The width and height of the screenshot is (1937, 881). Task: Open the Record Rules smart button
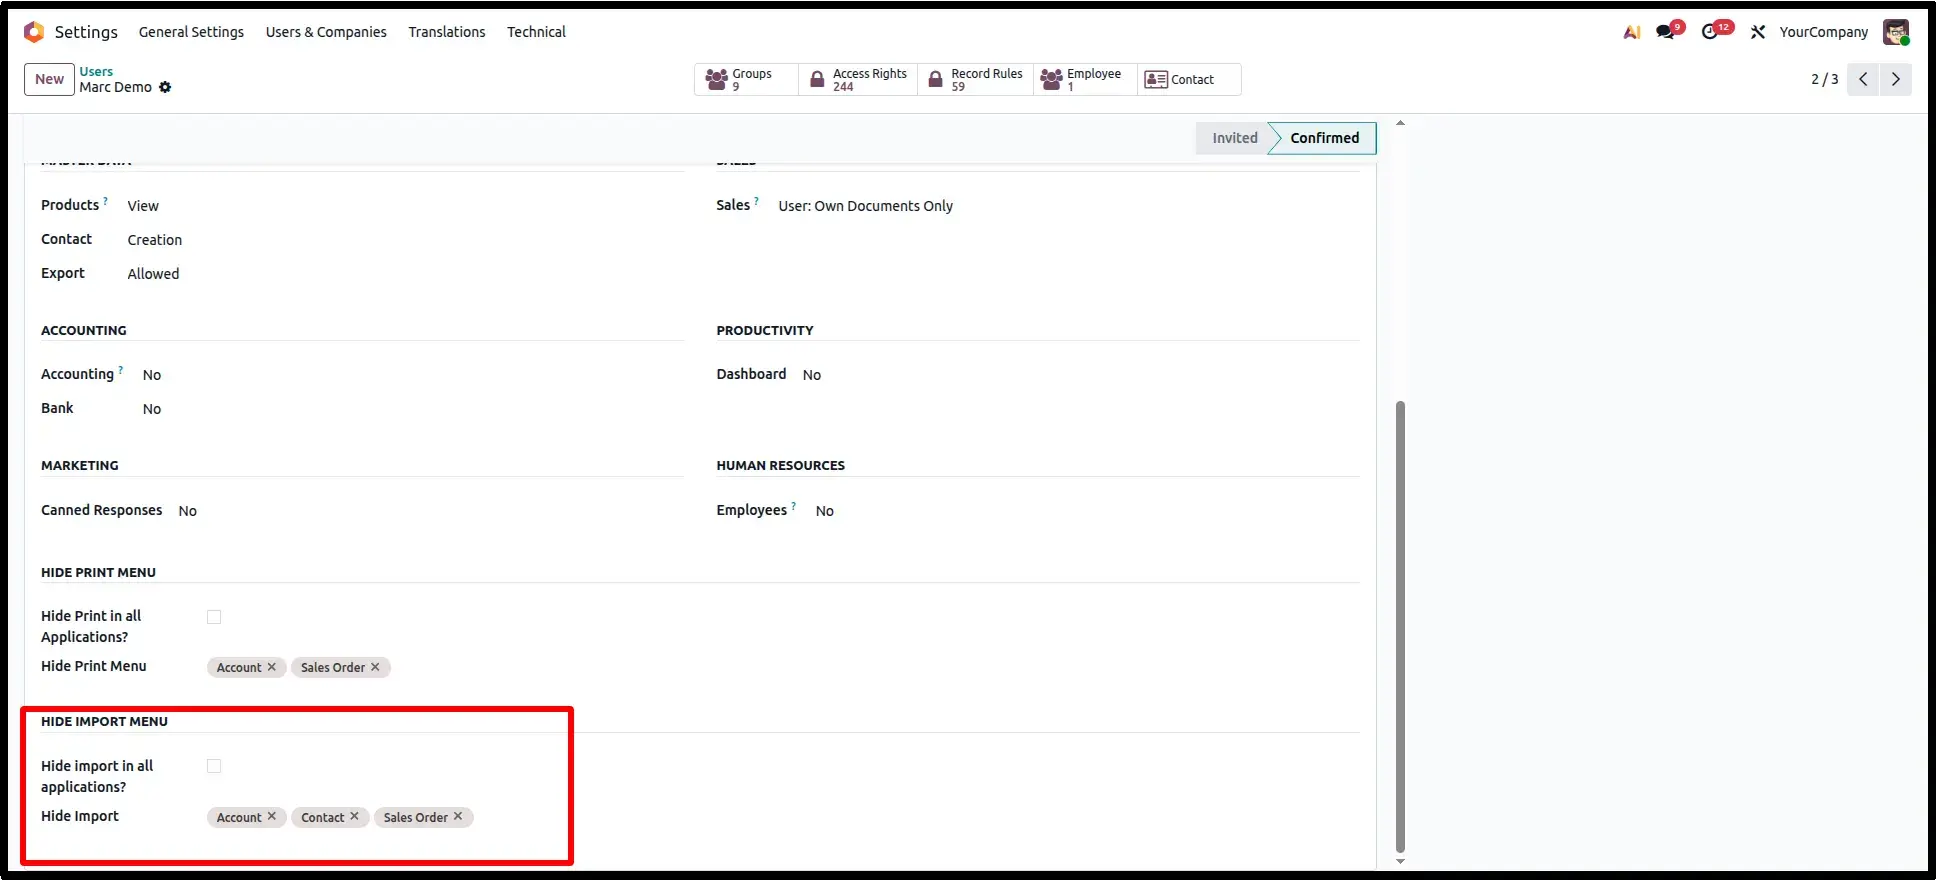tap(975, 79)
